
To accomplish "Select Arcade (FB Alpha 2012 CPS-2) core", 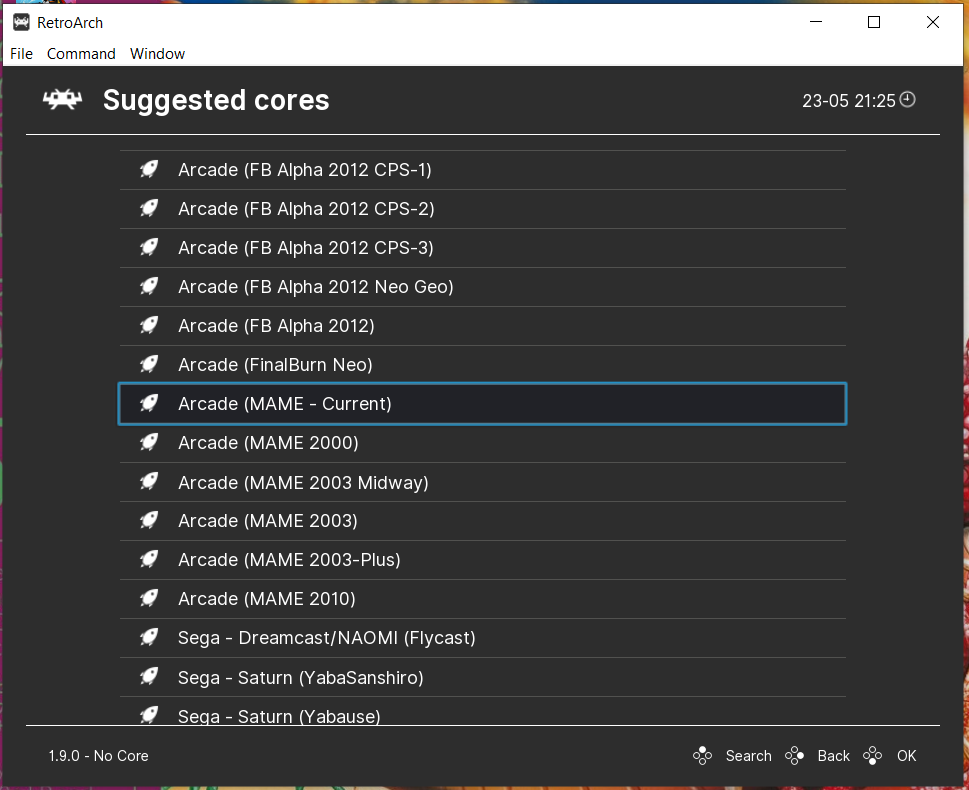I will click(483, 209).
